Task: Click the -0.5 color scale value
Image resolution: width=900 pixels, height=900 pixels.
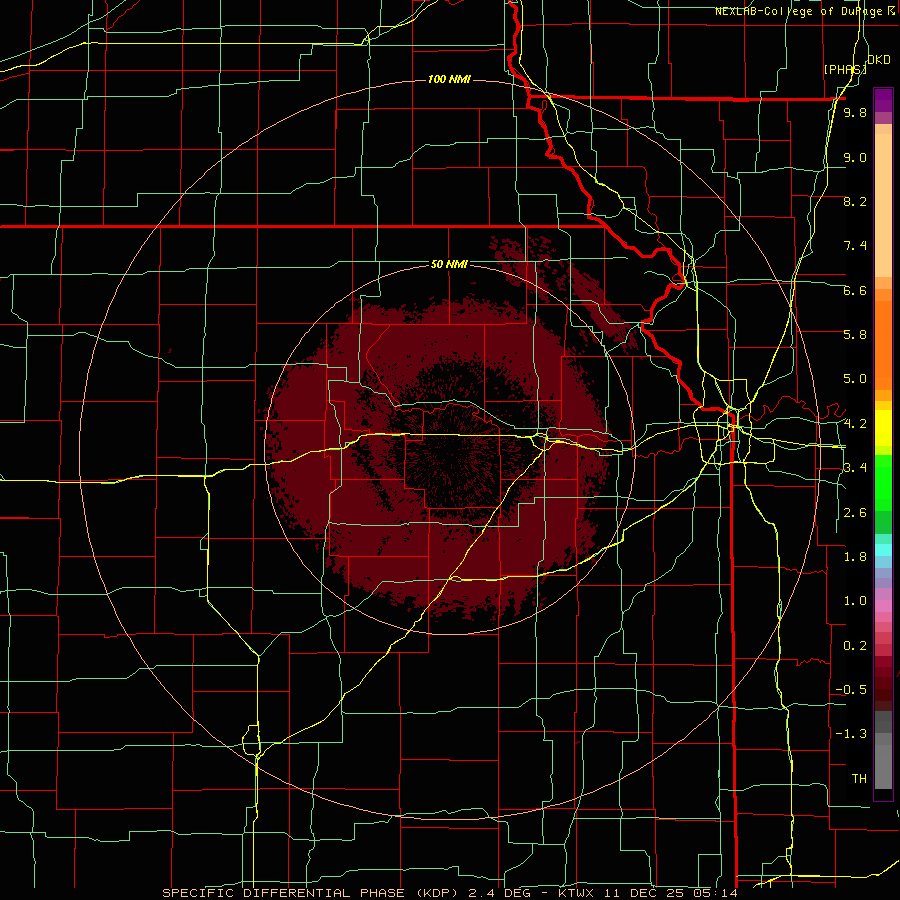Action: [x=851, y=689]
